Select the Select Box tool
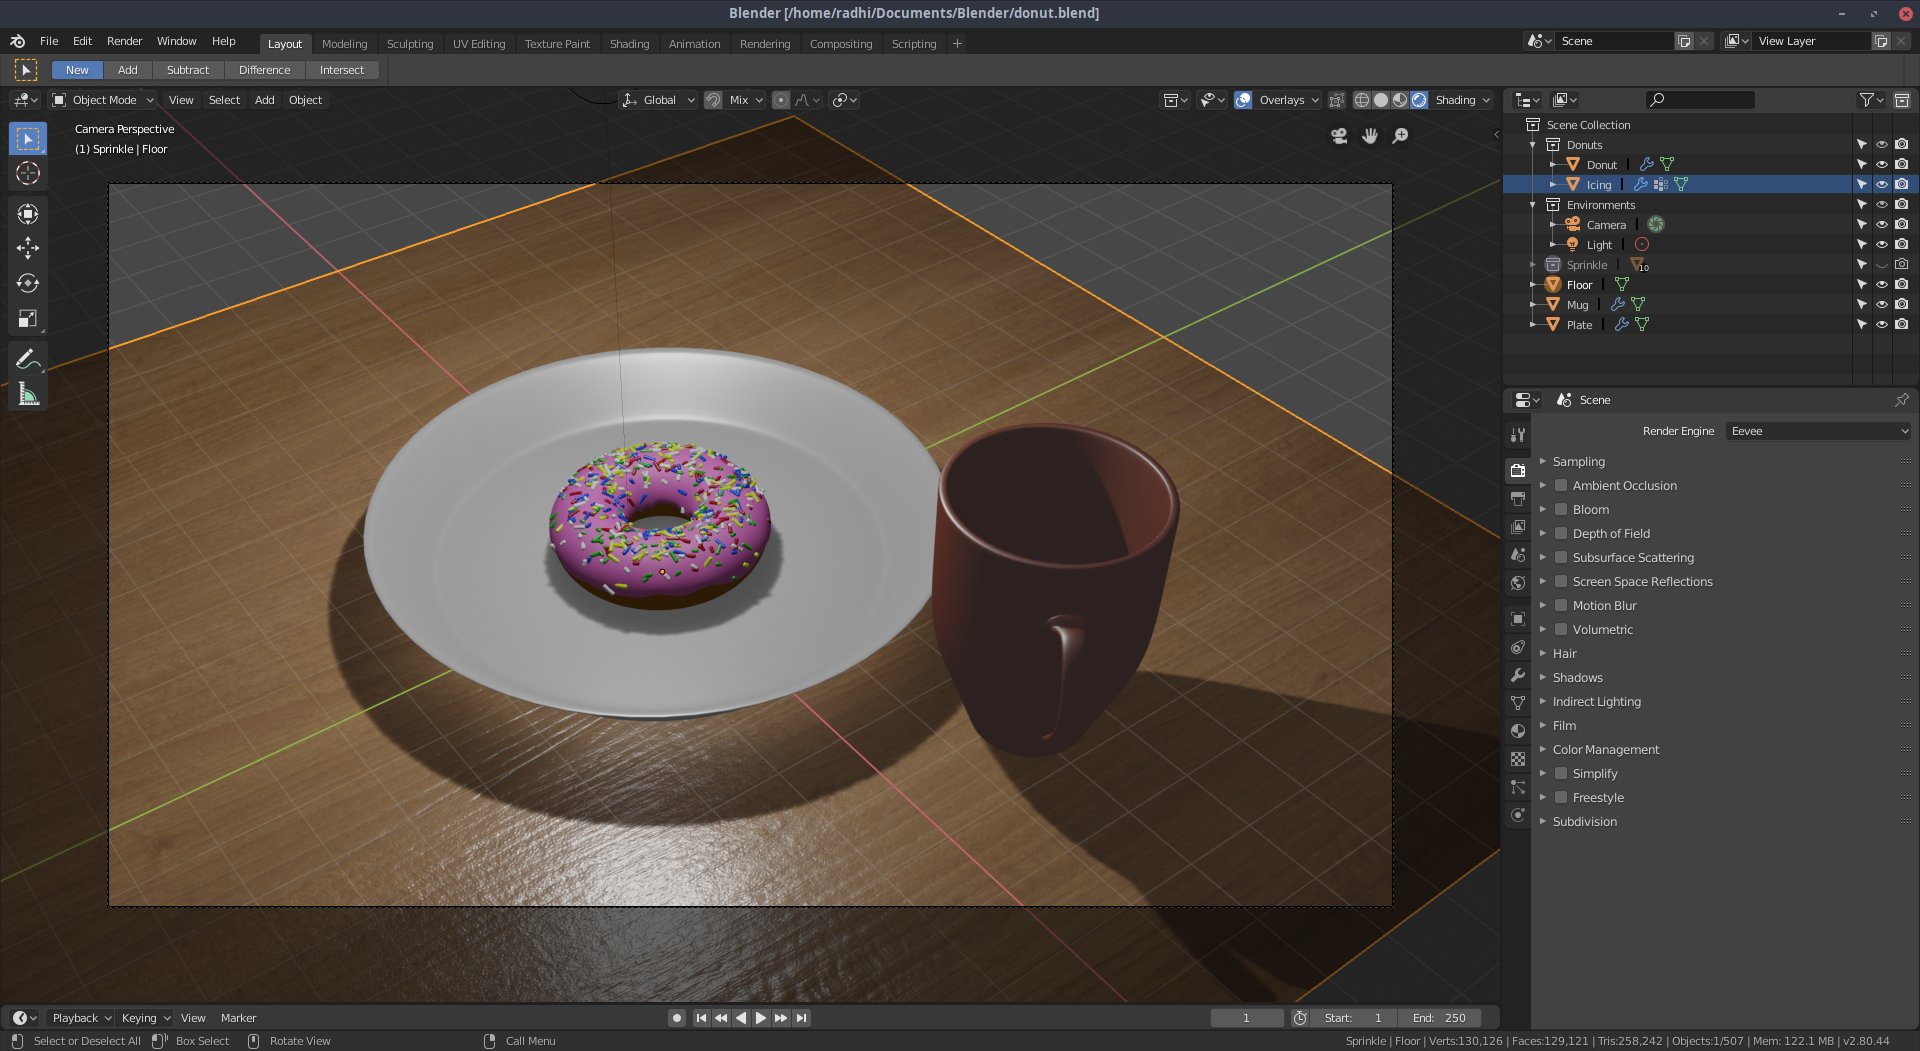This screenshot has height=1051, width=1920. click(x=28, y=138)
